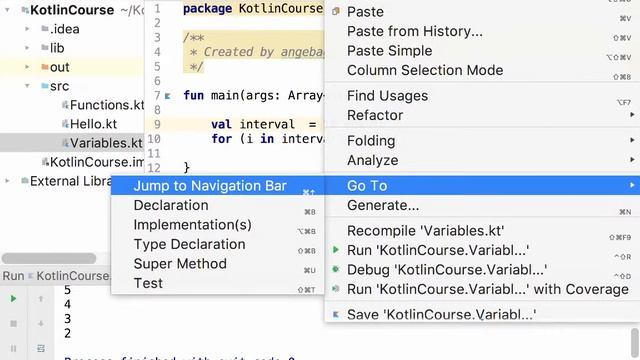Collapse the KotlinCourse project root arrow
This screenshot has width=640, height=360.
[7, 10]
